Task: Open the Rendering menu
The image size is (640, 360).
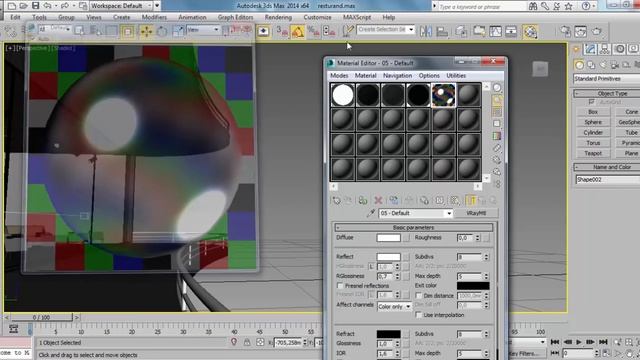Action: pos(278,18)
